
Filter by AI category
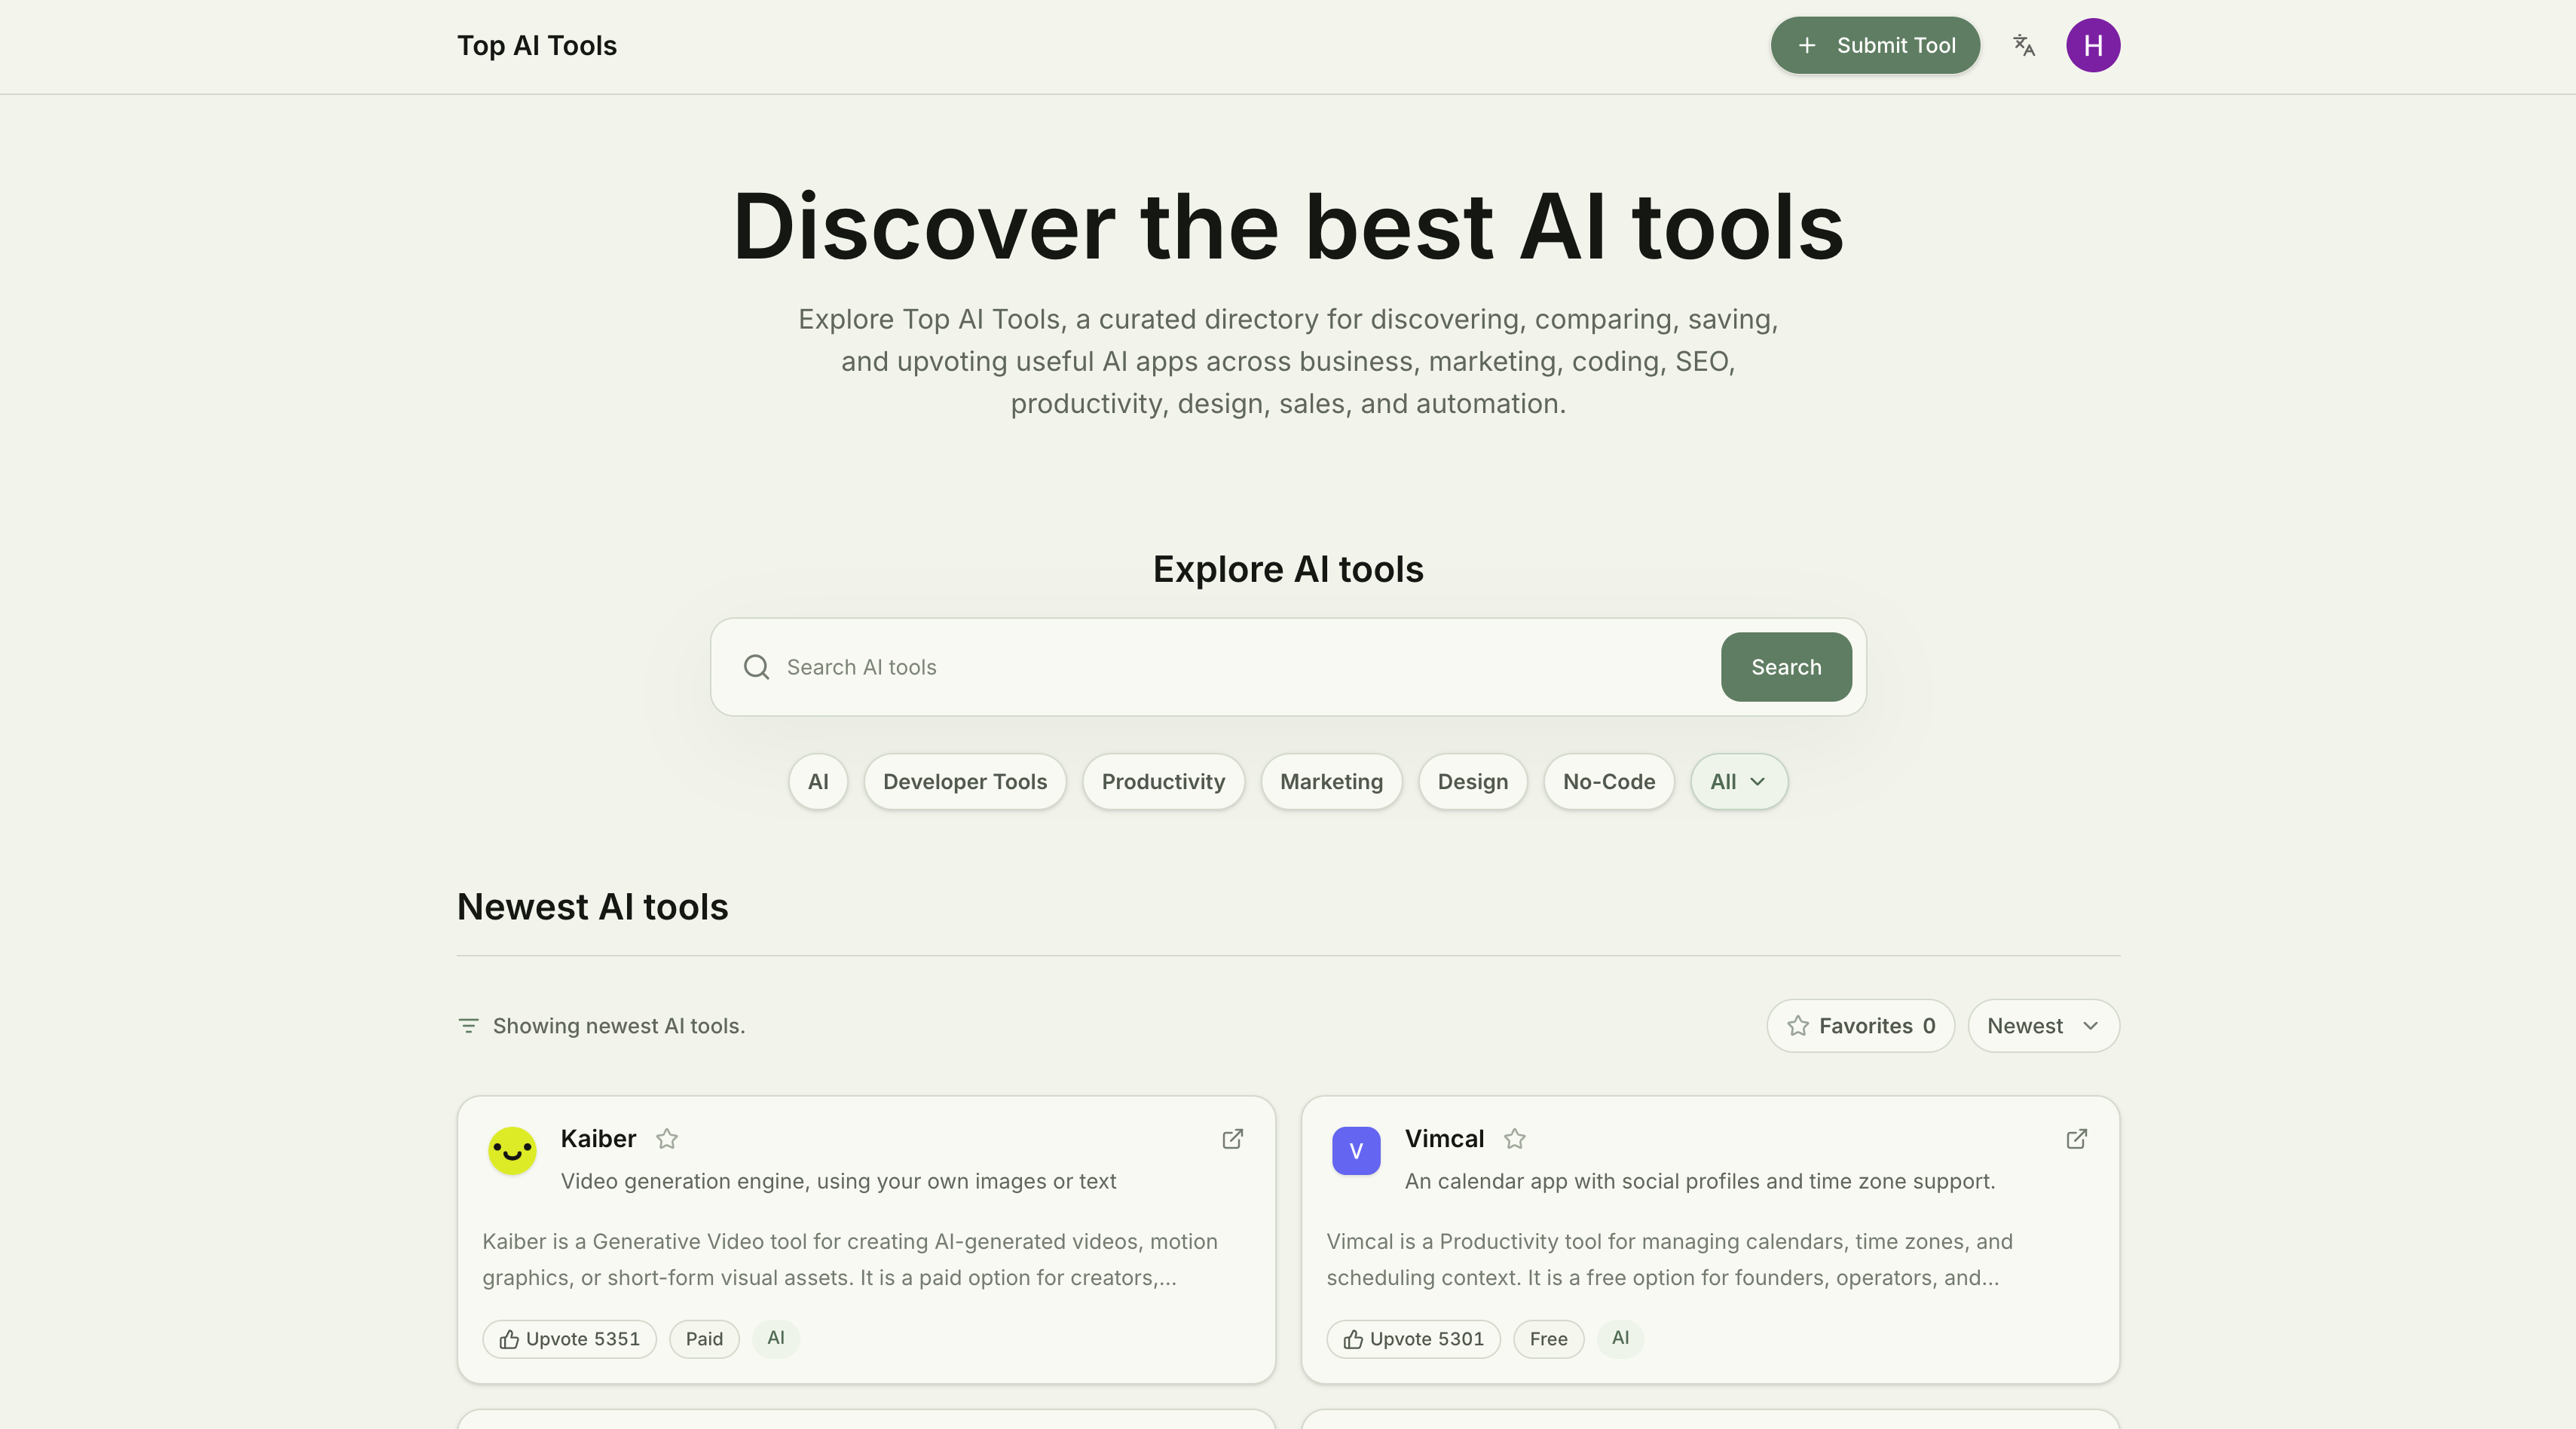point(818,782)
